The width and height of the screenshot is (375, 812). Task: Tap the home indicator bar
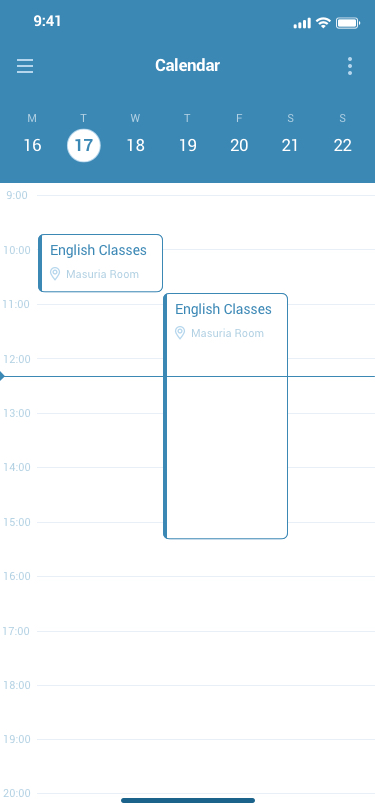pyautogui.click(x=188, y=800)
